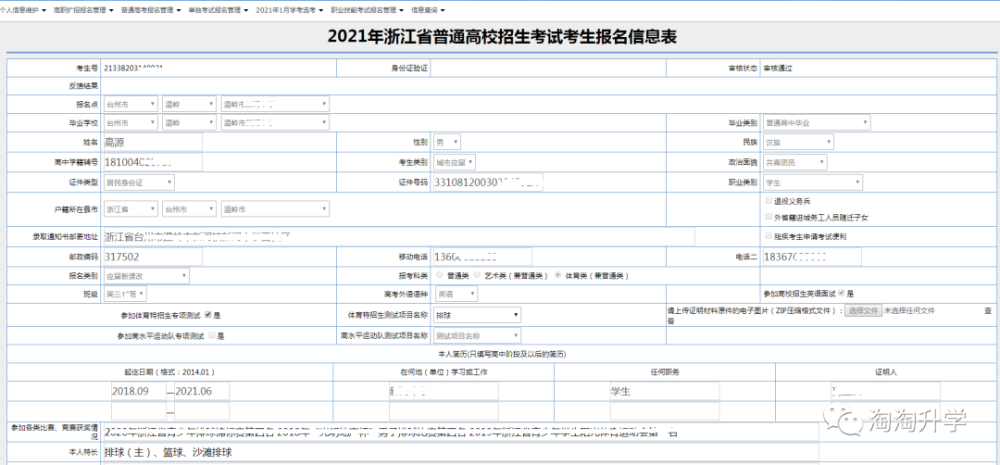Click the start date field showing 2018.09
Viewport: 1000px width, 465px height.
pos(138,391)
